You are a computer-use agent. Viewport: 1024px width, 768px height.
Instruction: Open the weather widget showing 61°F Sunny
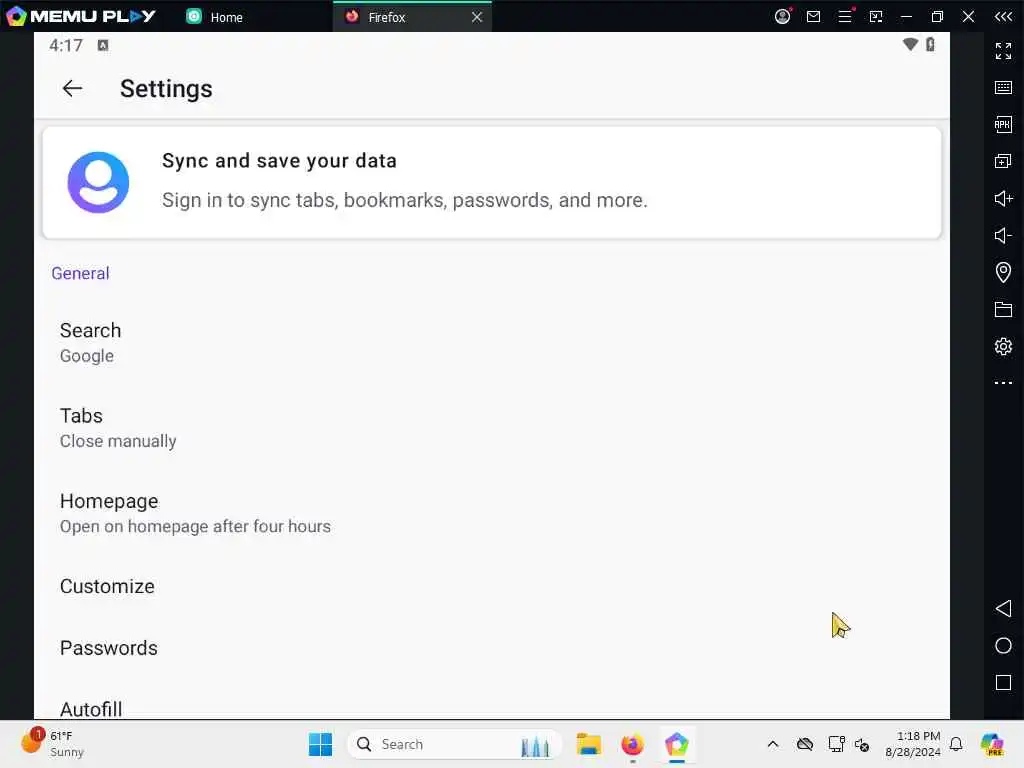click(52, 744)
